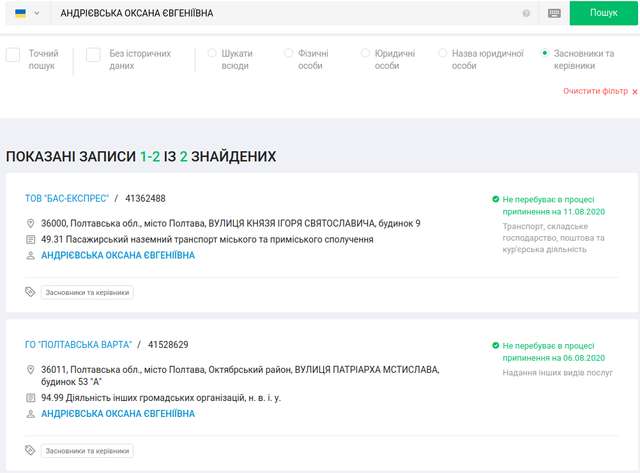Open the on-screen keyboard icon

[x=555, y=14]
